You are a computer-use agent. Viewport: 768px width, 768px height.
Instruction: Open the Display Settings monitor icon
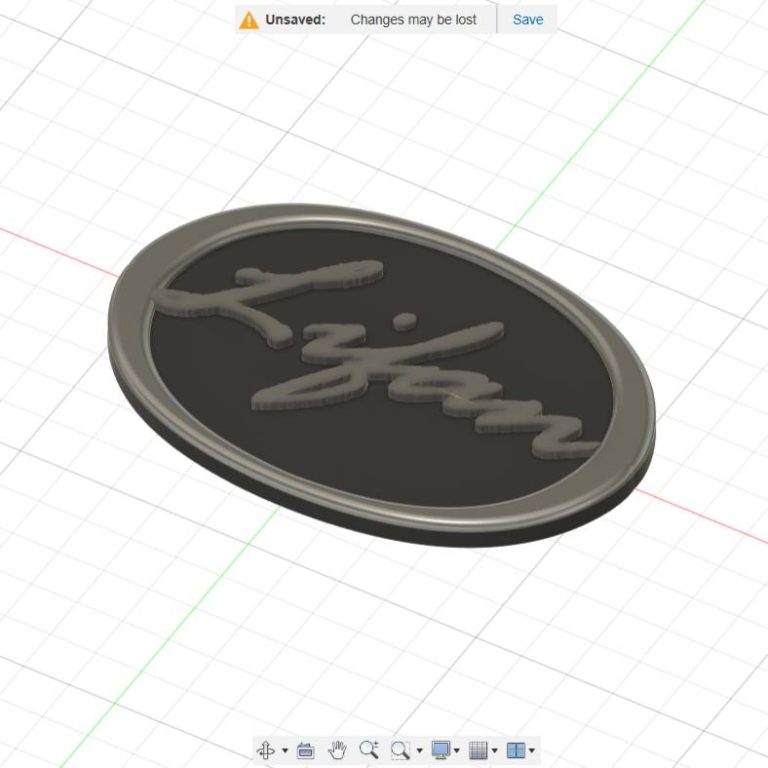pyautogui.click(x=440, y=749)
